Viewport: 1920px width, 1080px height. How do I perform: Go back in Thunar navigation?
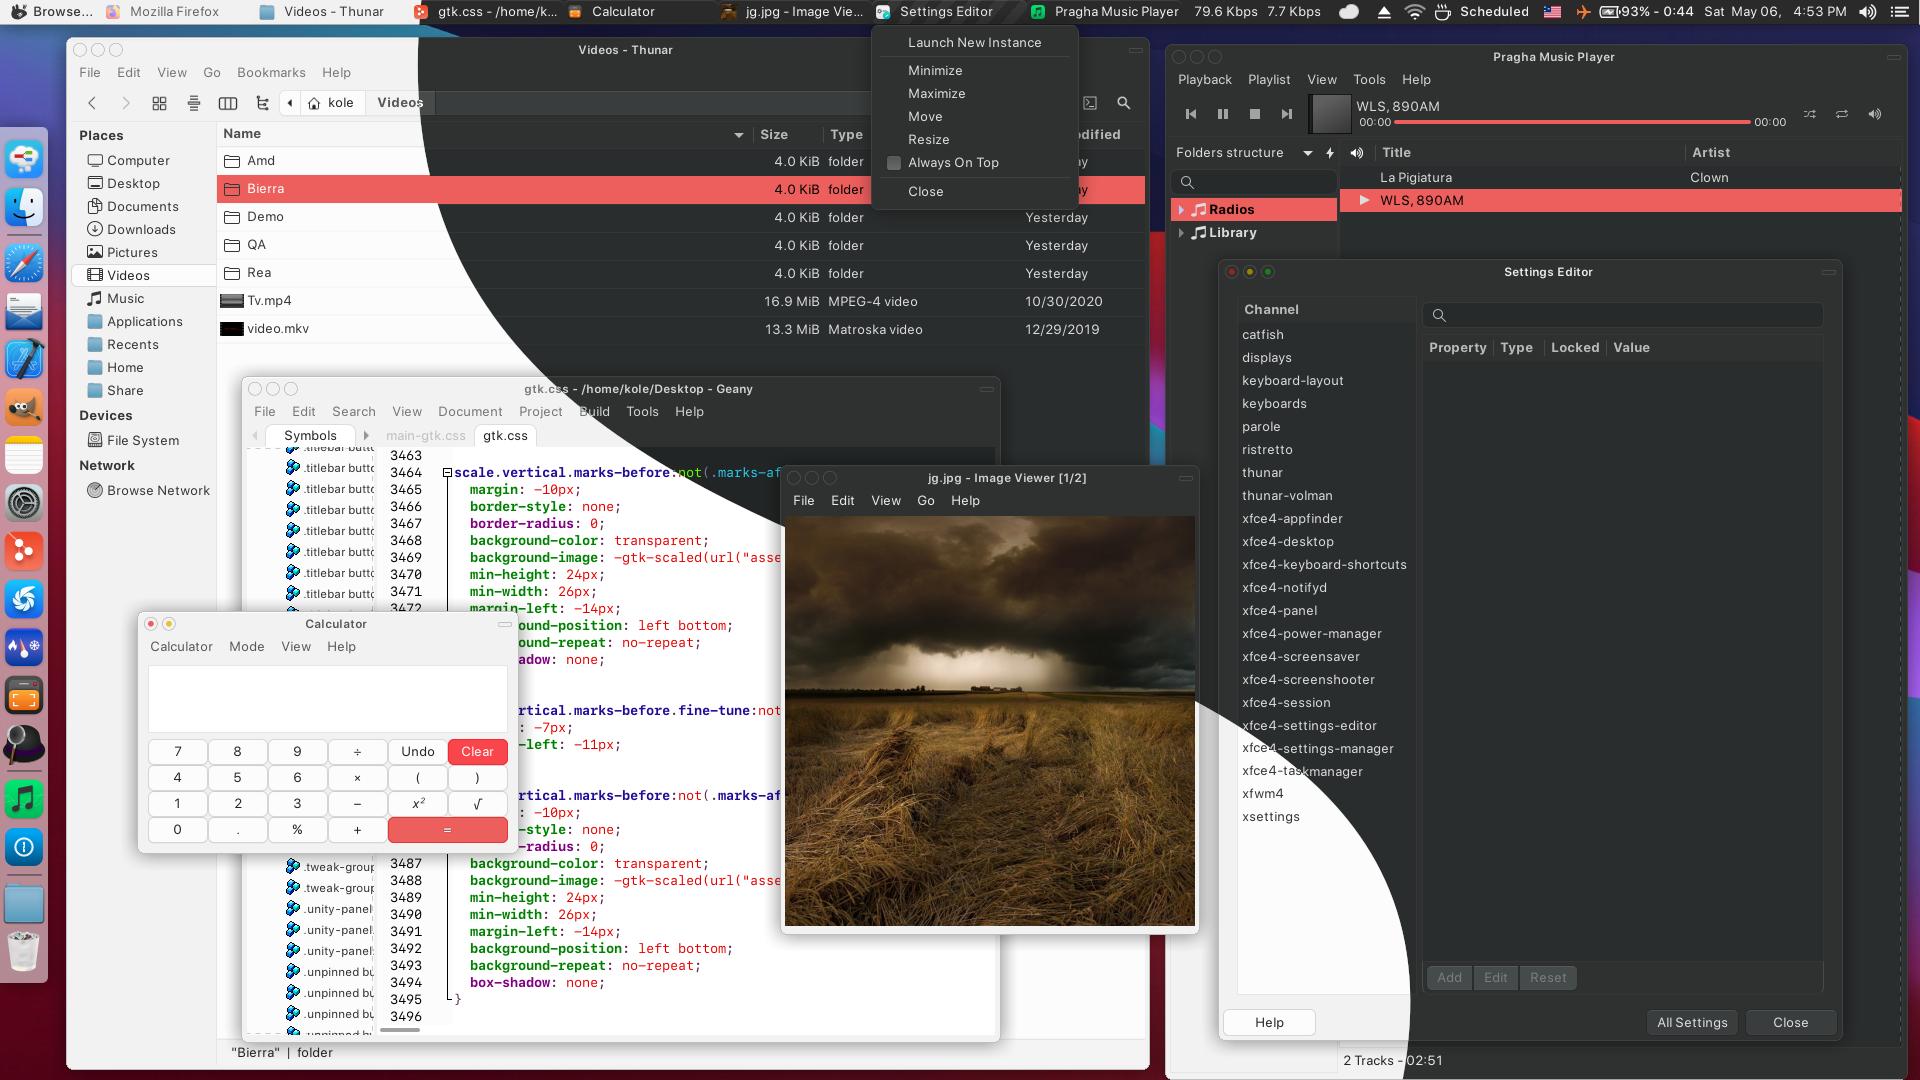click(92, 103)
